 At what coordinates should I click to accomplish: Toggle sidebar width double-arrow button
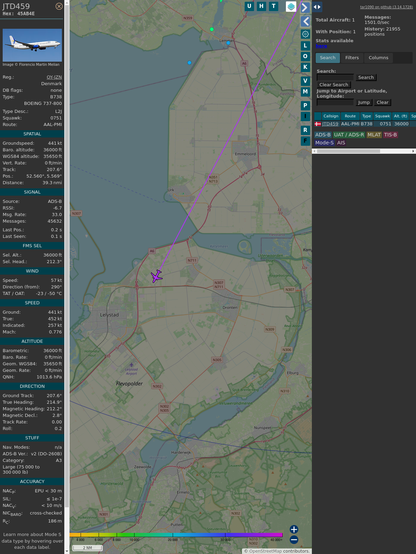tap(317, 7)
